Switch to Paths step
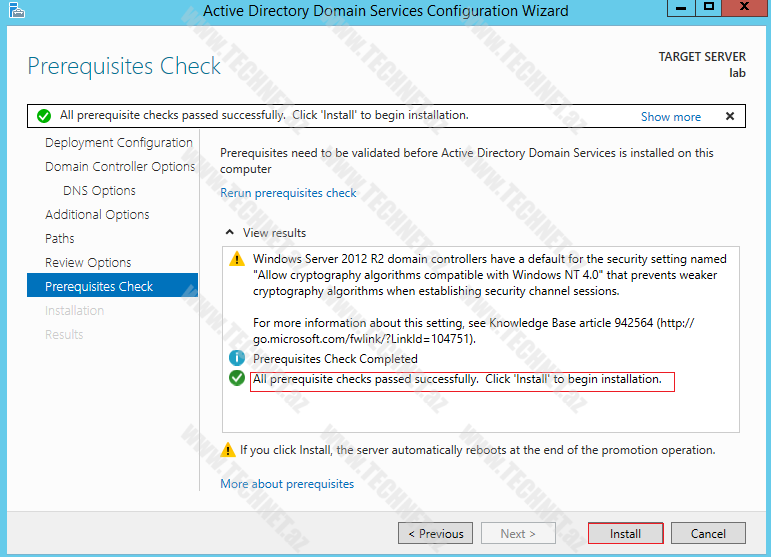The image size is (771, 557). (x=60, y=239)
